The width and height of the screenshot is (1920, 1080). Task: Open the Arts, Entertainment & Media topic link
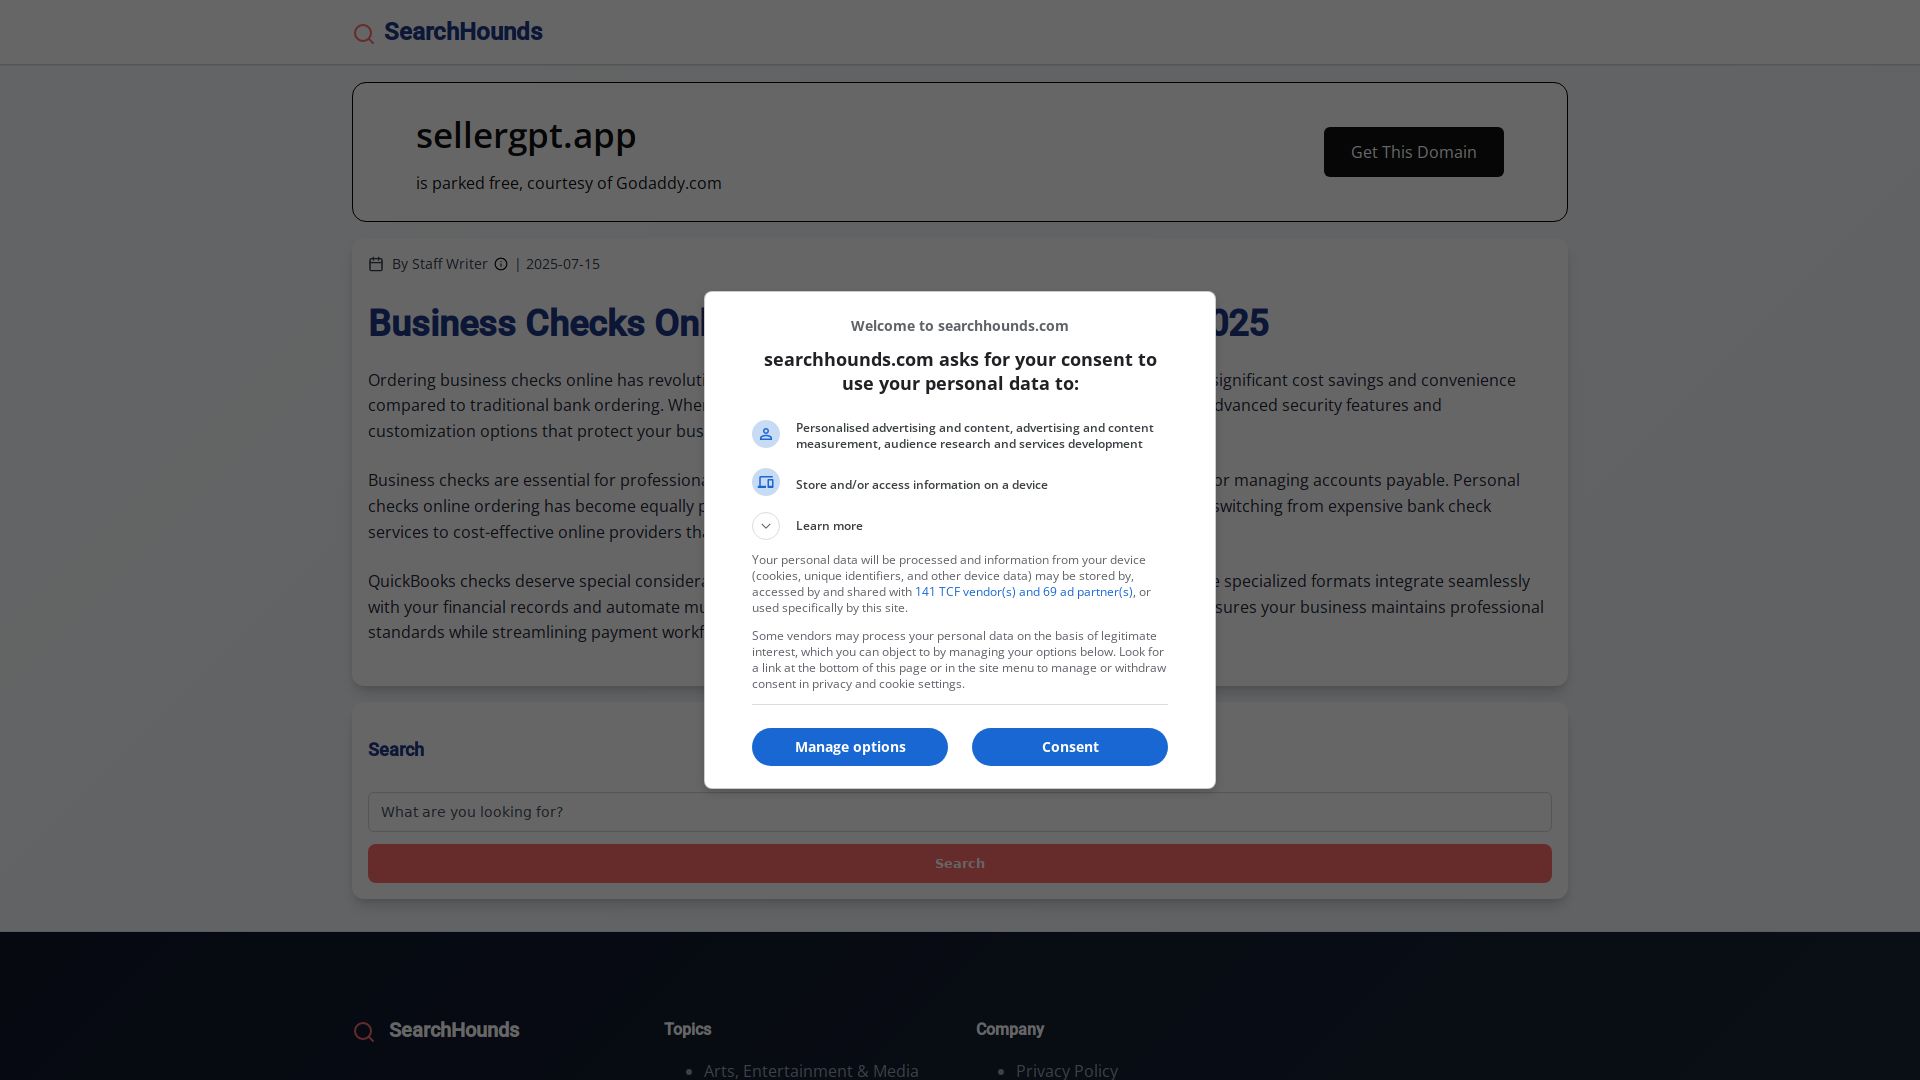(811, 1070)
